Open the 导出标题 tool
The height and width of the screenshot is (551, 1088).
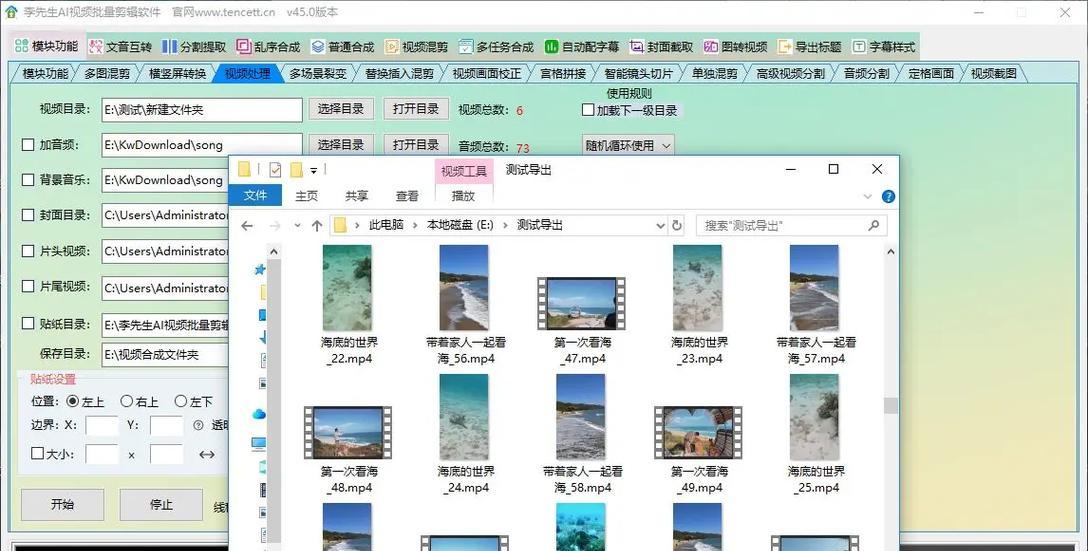(x=810, y=46)
